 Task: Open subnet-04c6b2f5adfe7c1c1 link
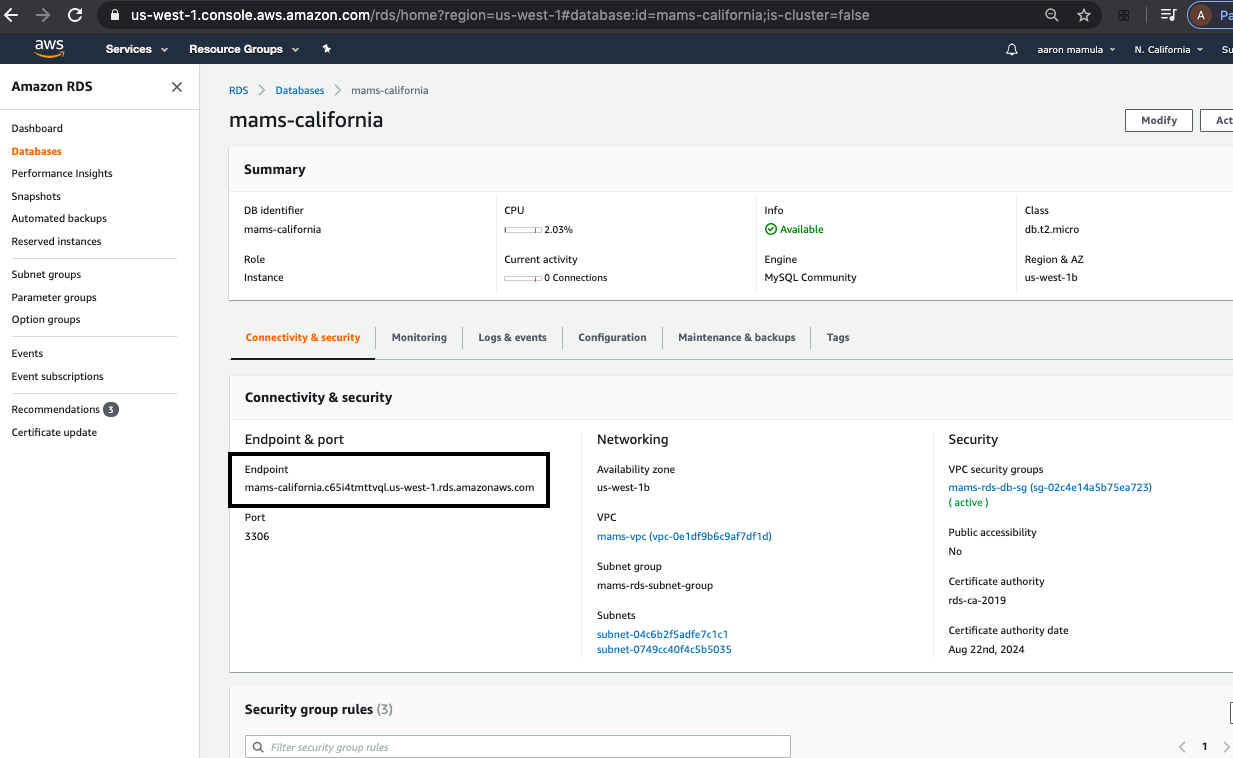(x=662, y=634)
